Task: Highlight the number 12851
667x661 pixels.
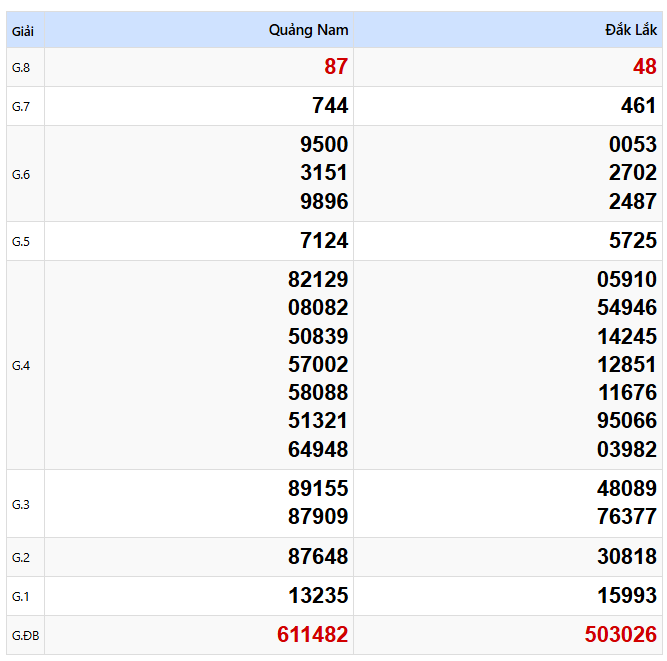Action: 627,365
